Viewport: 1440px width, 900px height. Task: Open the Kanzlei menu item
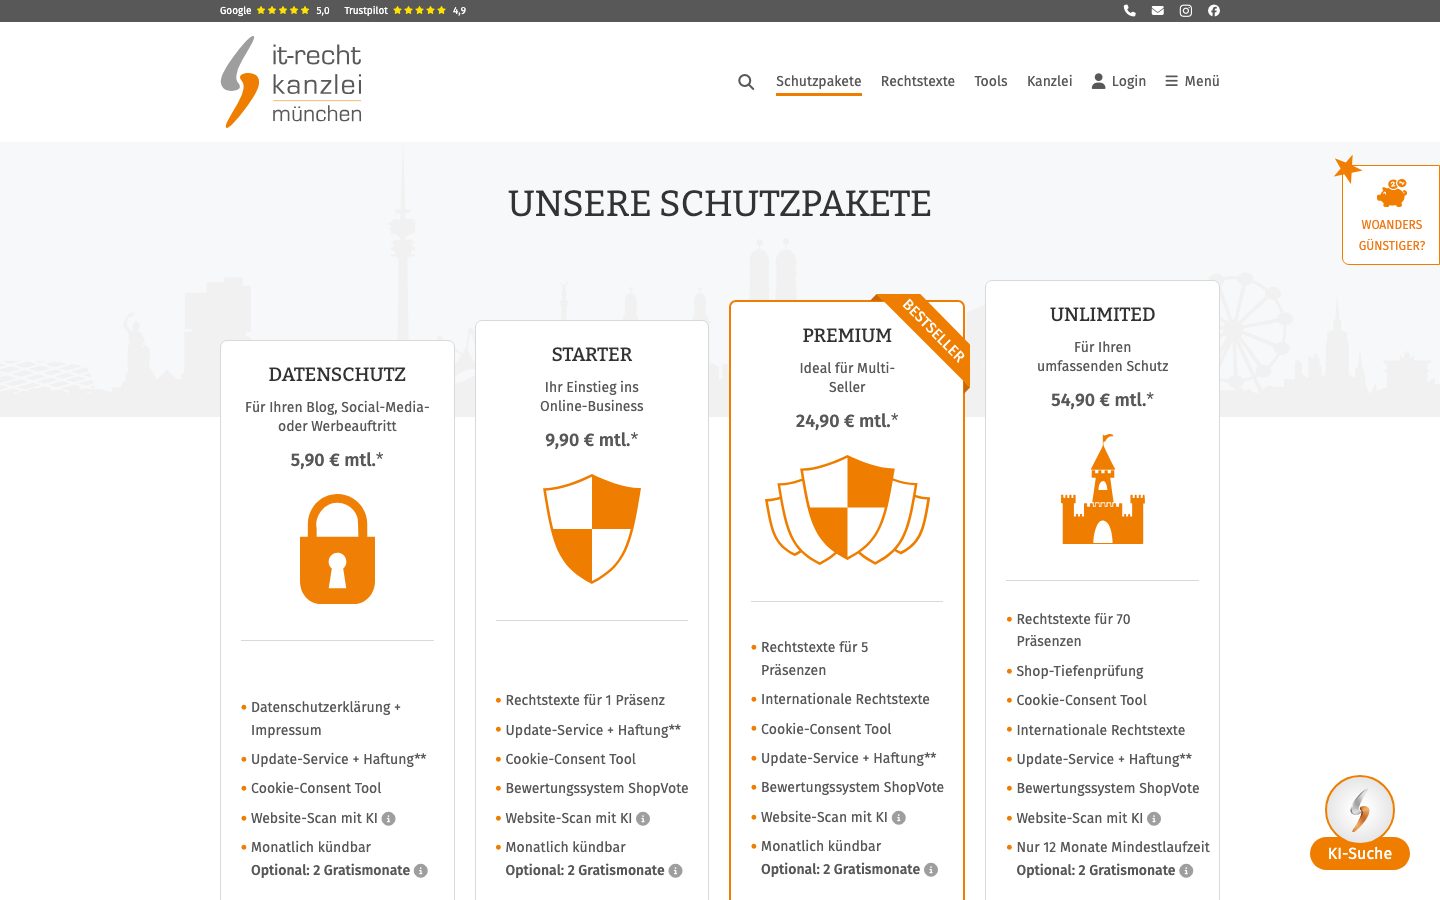[x=1050, y=82]
